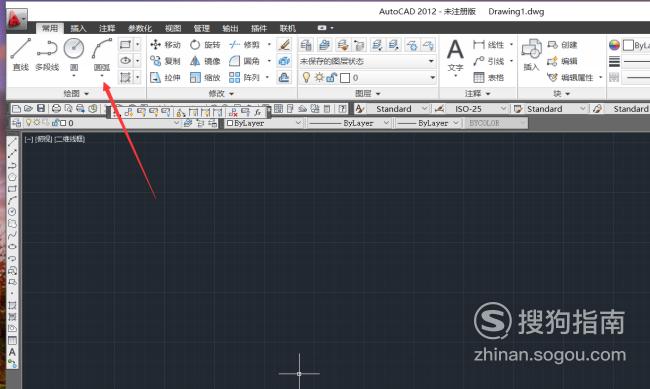Open the ribbon layer 0 dropdown
The image size is (650, 389).
(x=432, y=78)
